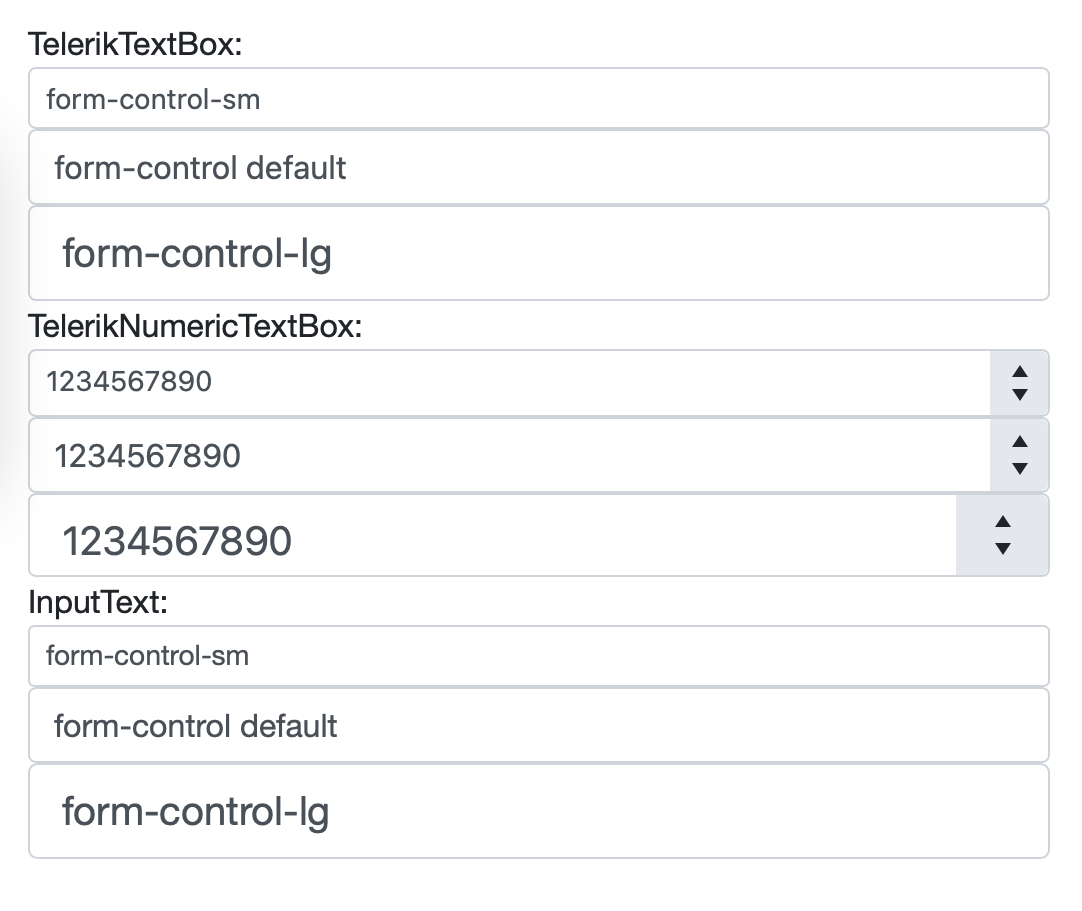Select the InputText form-control-lg field

(538, 811)
